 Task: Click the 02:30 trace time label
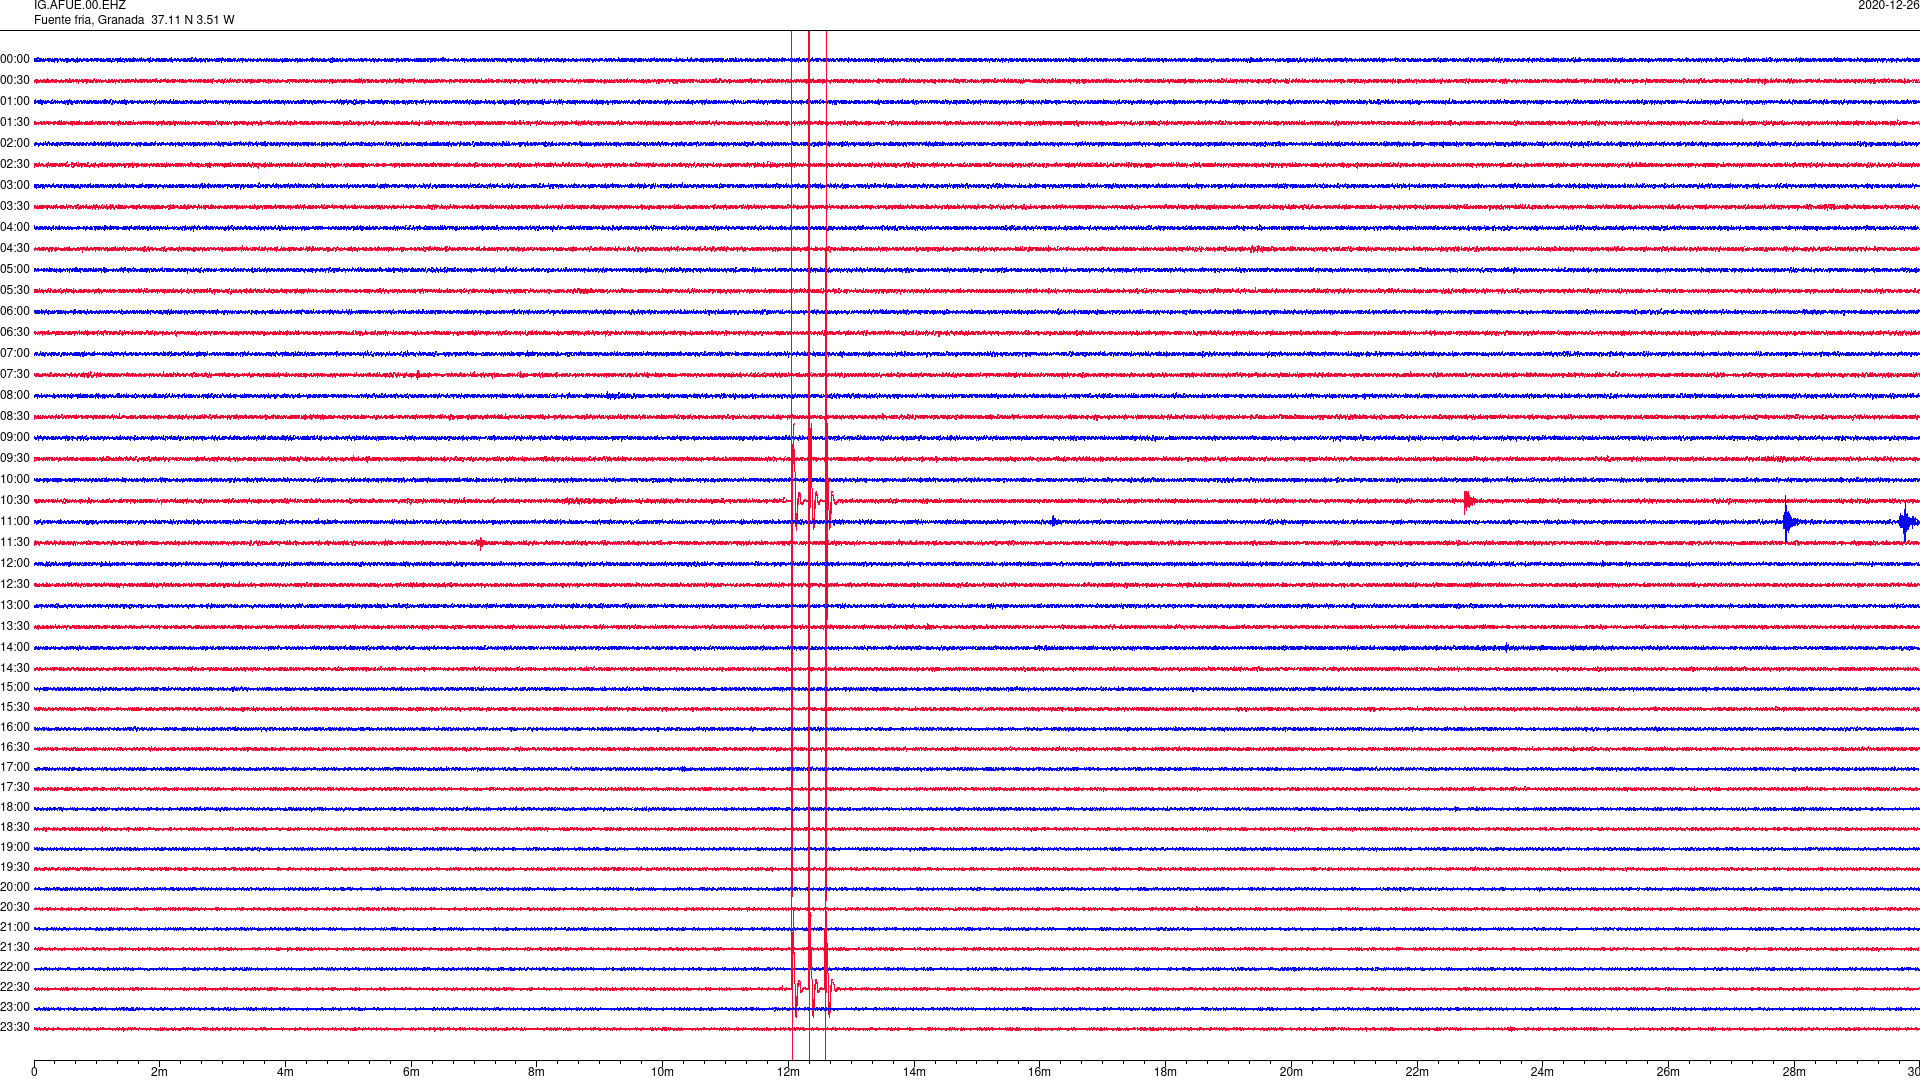pyautogui.click(x=15, y=165)
